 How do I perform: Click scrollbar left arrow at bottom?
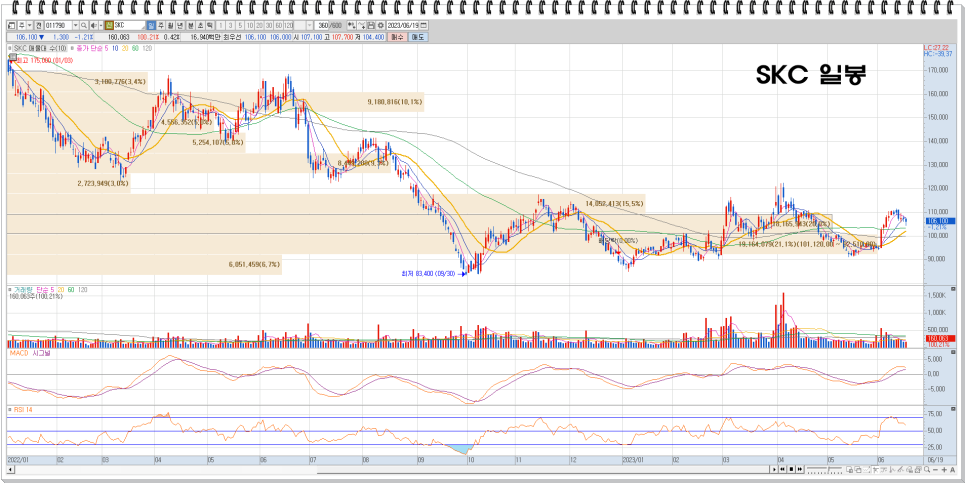(10, 470)
